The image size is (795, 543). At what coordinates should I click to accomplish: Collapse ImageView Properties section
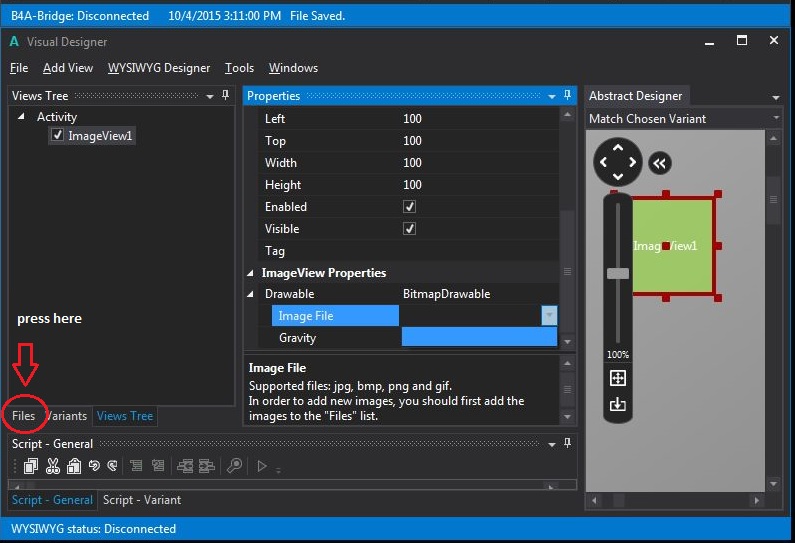[250, 273]
